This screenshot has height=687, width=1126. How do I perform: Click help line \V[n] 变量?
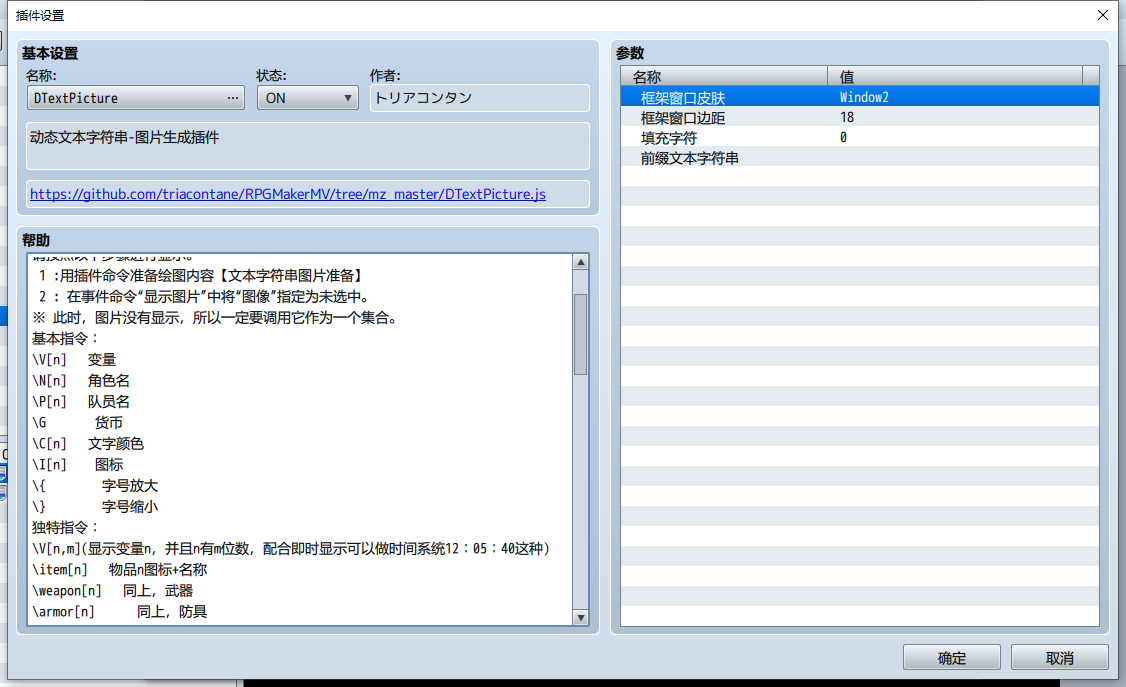74,360
